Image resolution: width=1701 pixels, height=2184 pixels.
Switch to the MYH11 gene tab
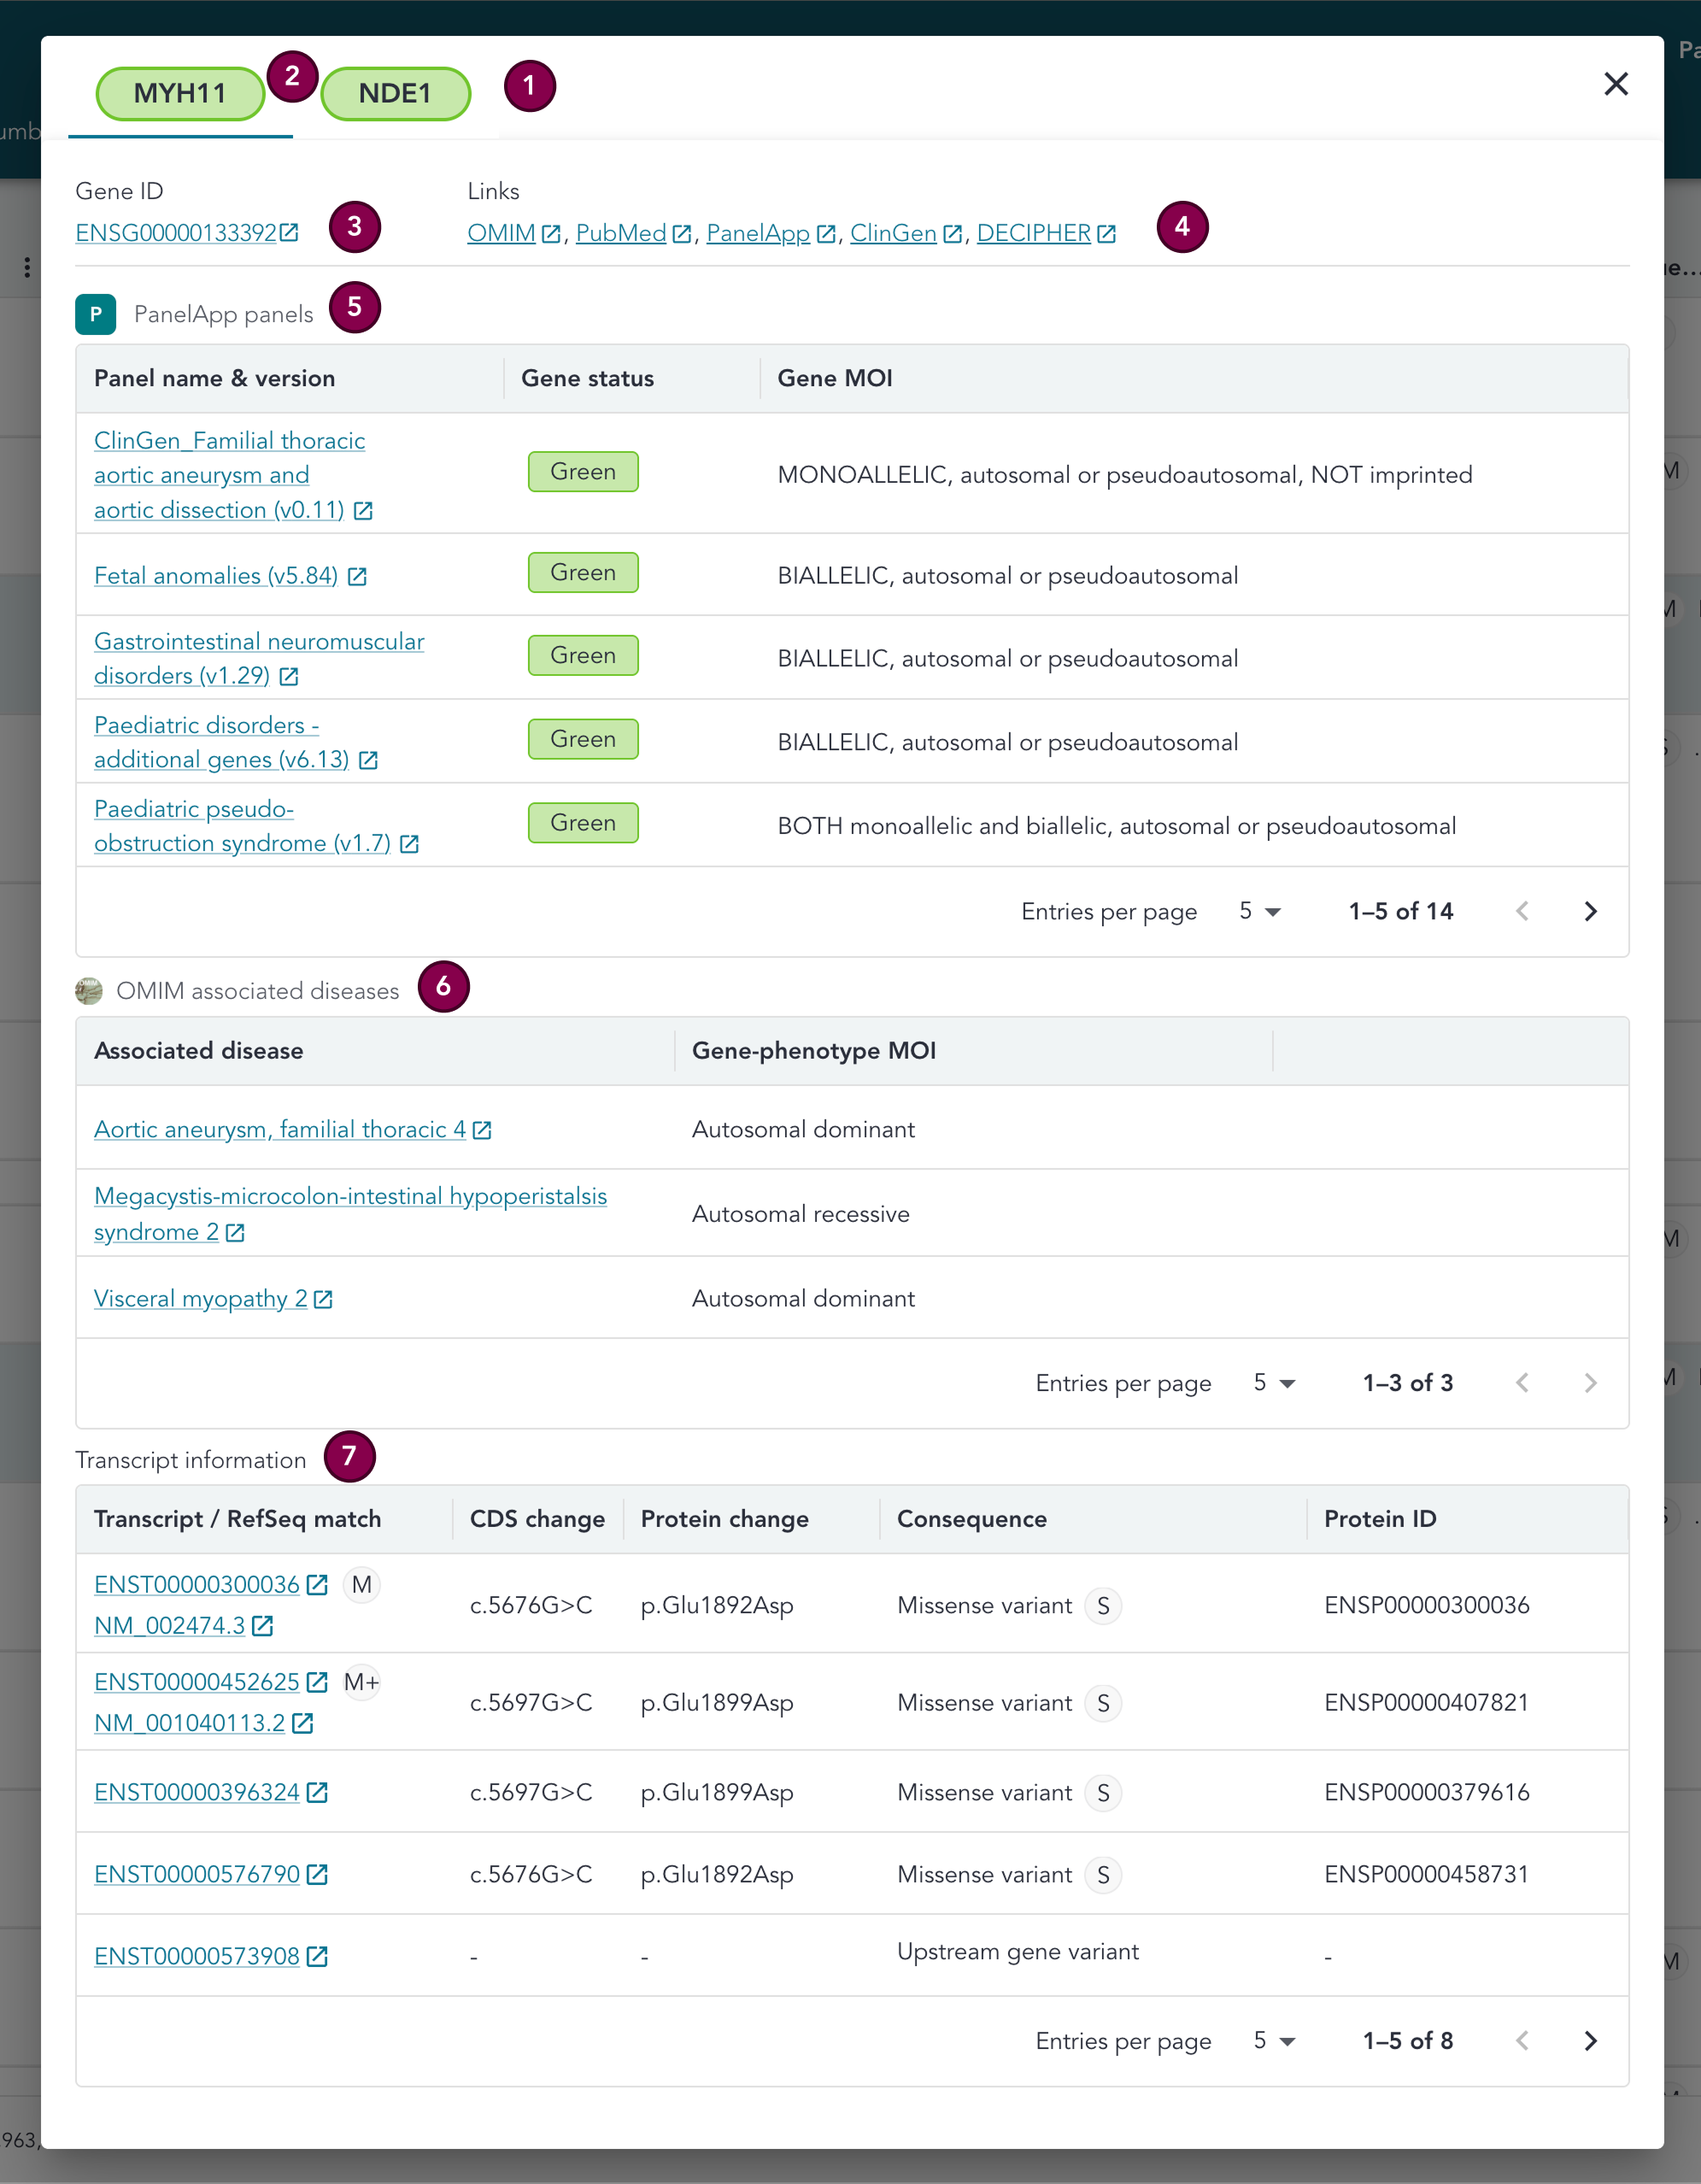pyautogui.click(x=180, y=94)
